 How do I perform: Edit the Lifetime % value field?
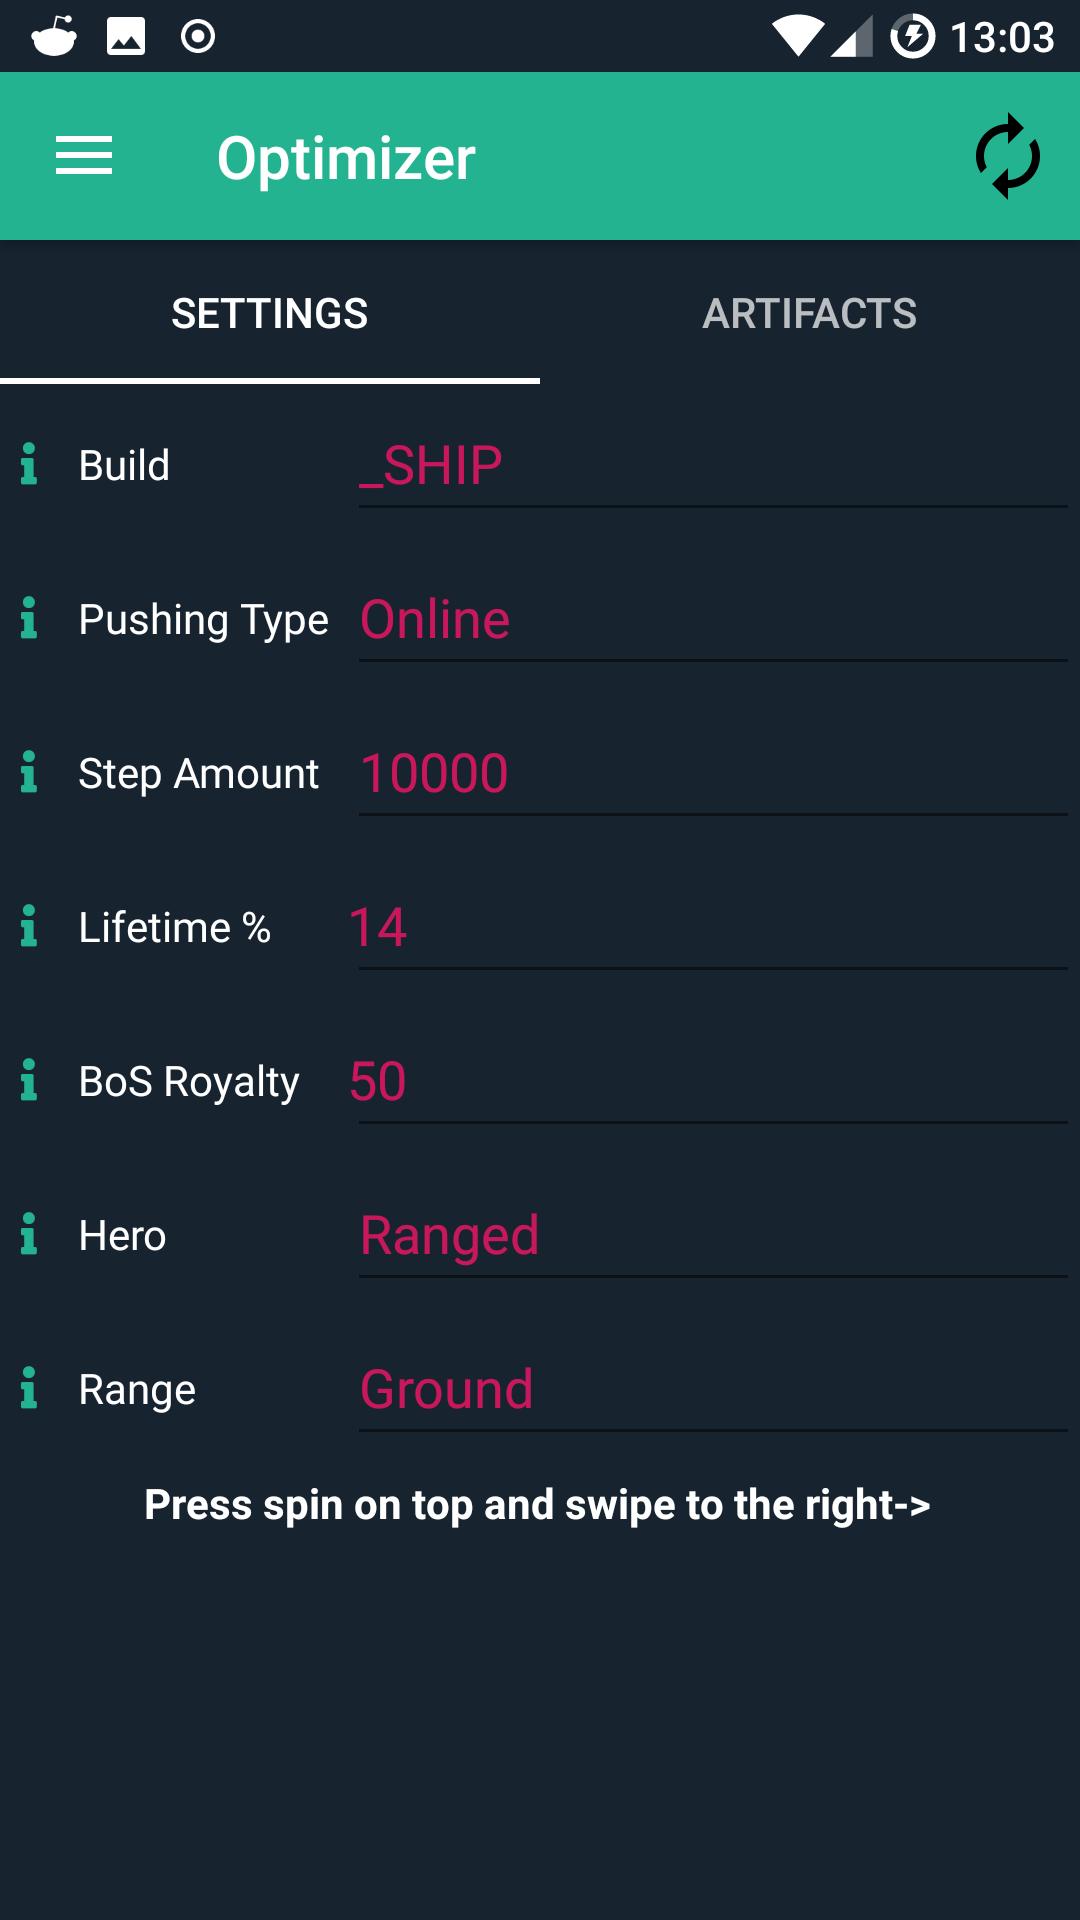tap(712, 928)
